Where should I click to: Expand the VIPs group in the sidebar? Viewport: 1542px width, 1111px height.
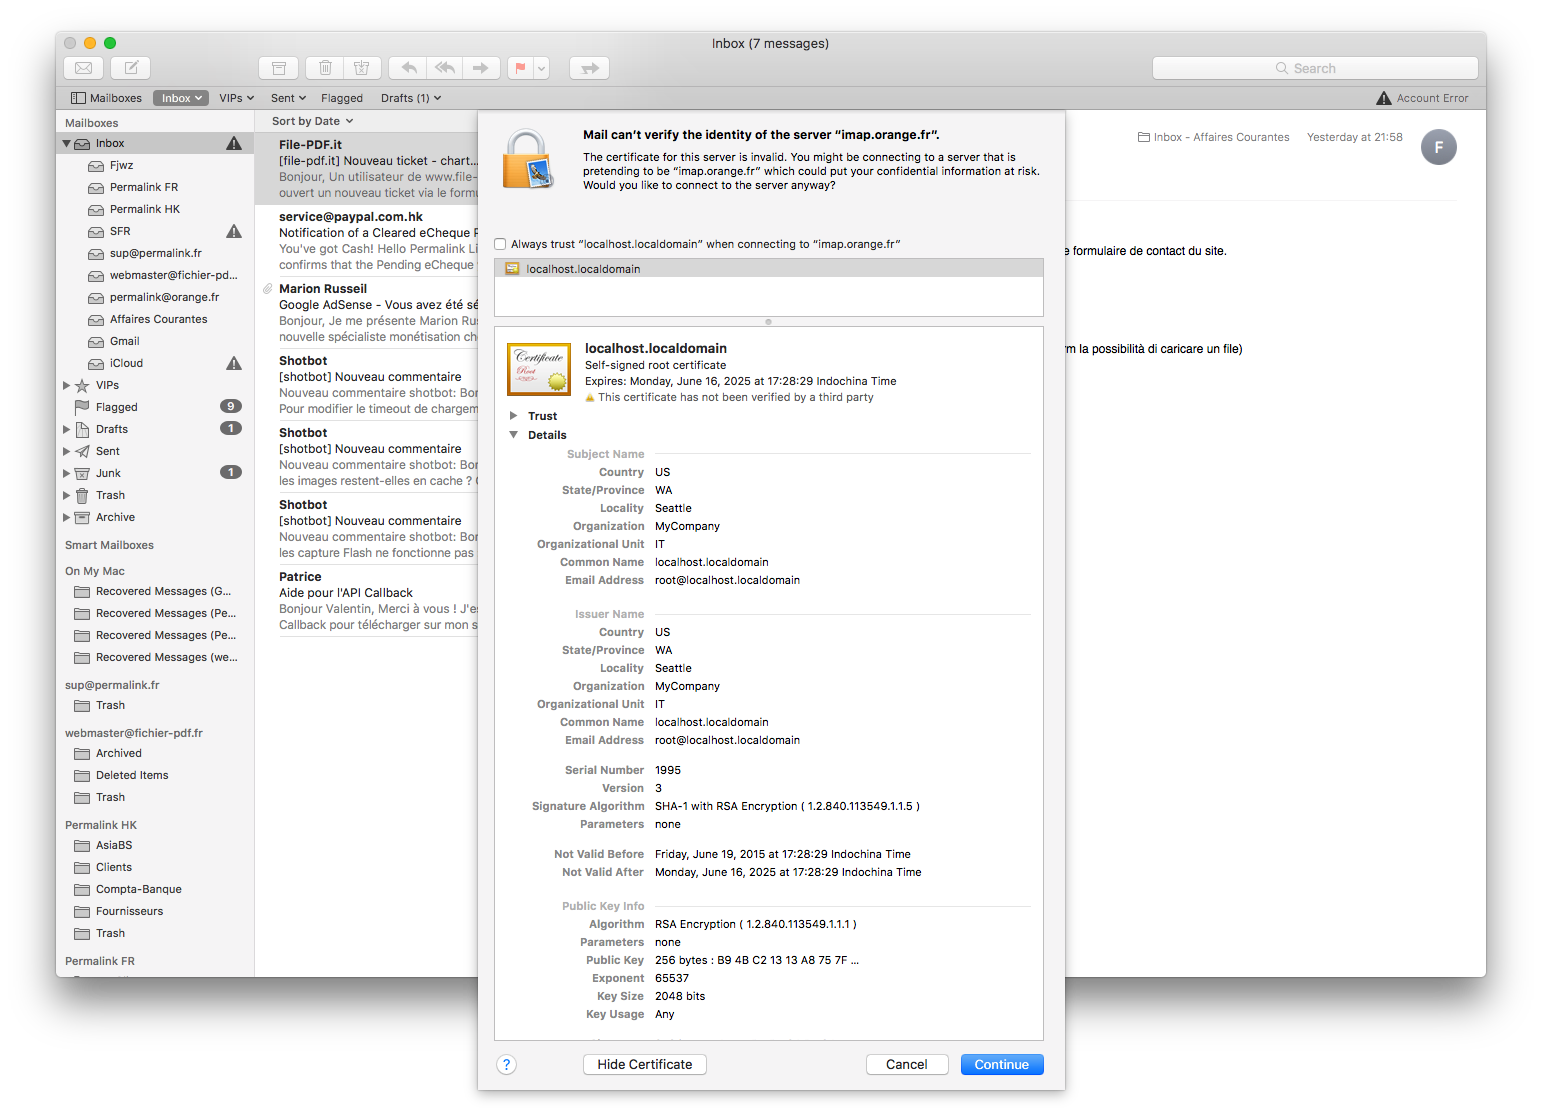pyautogui.click(x=67, y=385)
